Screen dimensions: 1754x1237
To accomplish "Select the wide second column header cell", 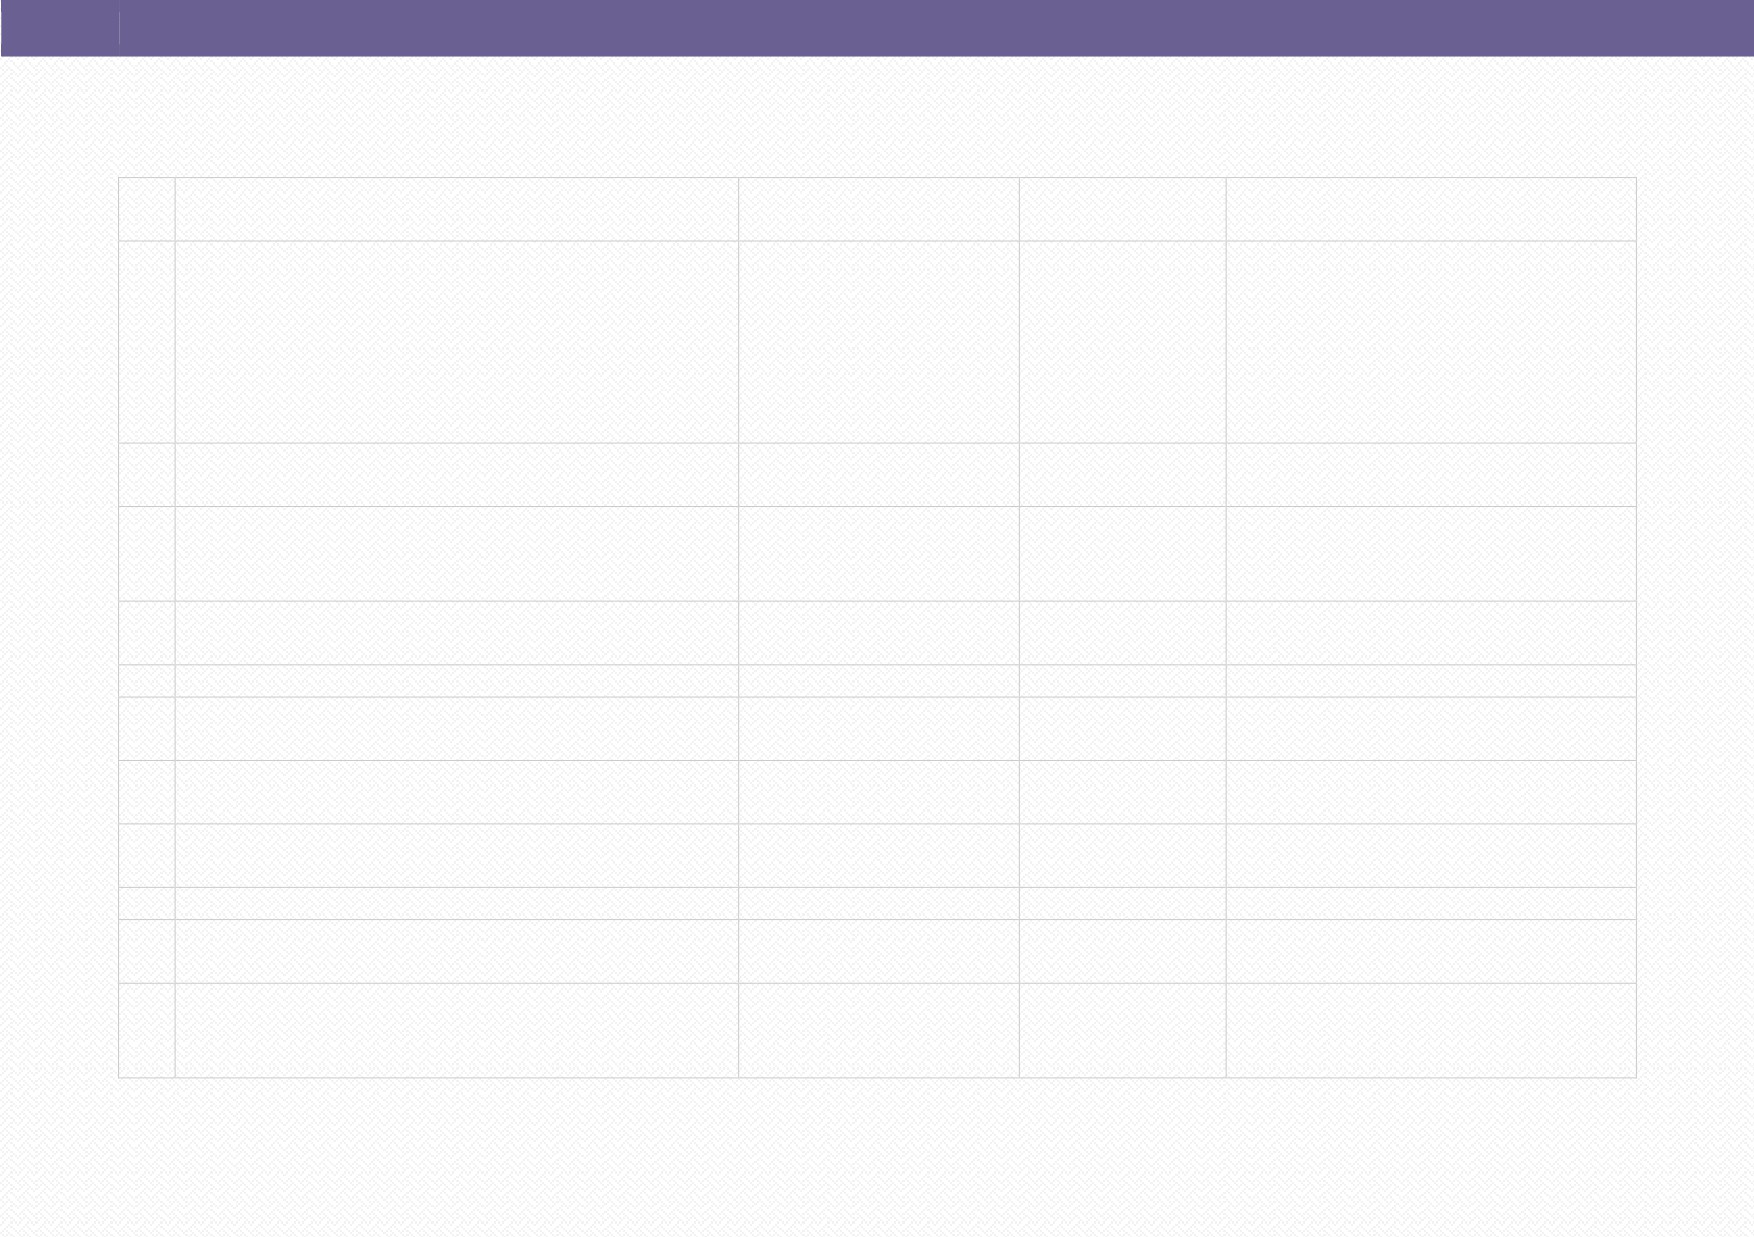I will pos(457,209).
